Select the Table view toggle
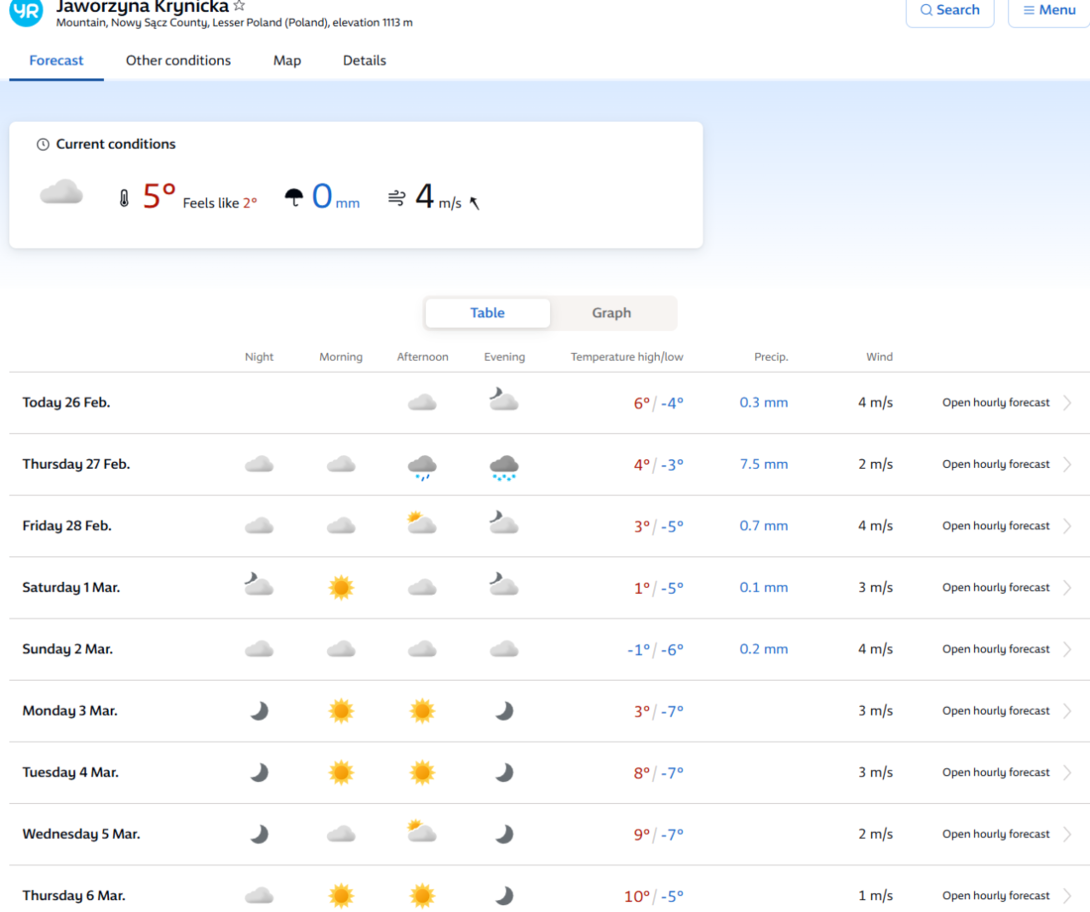 pos(487,313)
